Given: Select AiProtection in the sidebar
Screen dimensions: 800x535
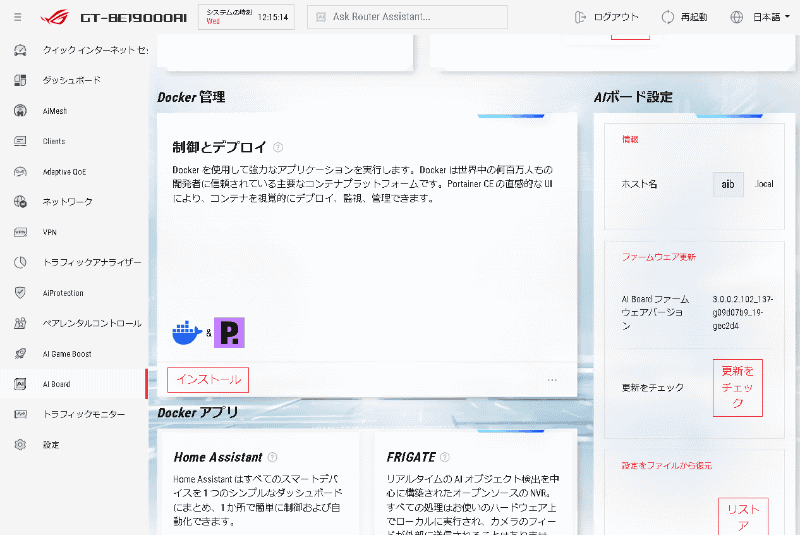Looking at the screenshot, I should point(63,293).
